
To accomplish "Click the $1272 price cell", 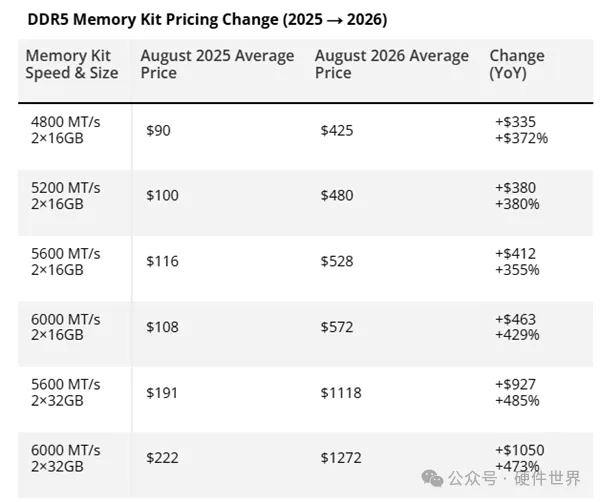I will pyautogui.click(x=341, y=458).
